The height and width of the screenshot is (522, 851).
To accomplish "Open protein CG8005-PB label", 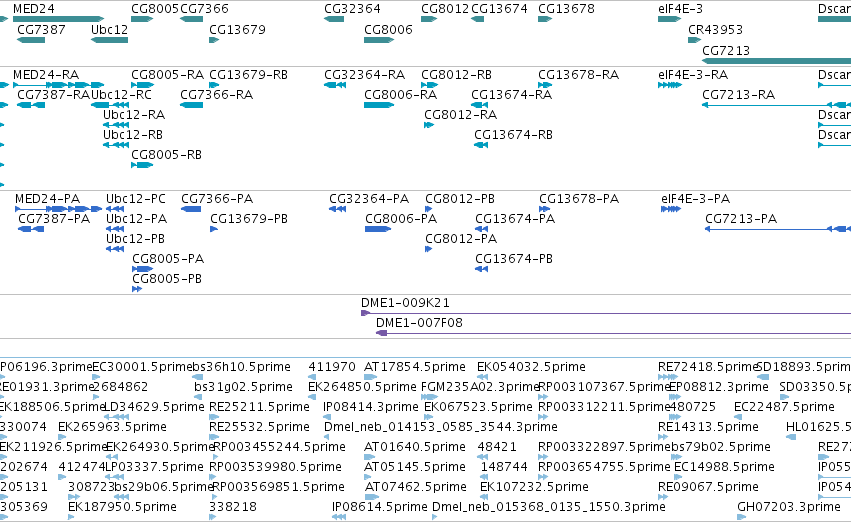I will click(x=167, y=279).
